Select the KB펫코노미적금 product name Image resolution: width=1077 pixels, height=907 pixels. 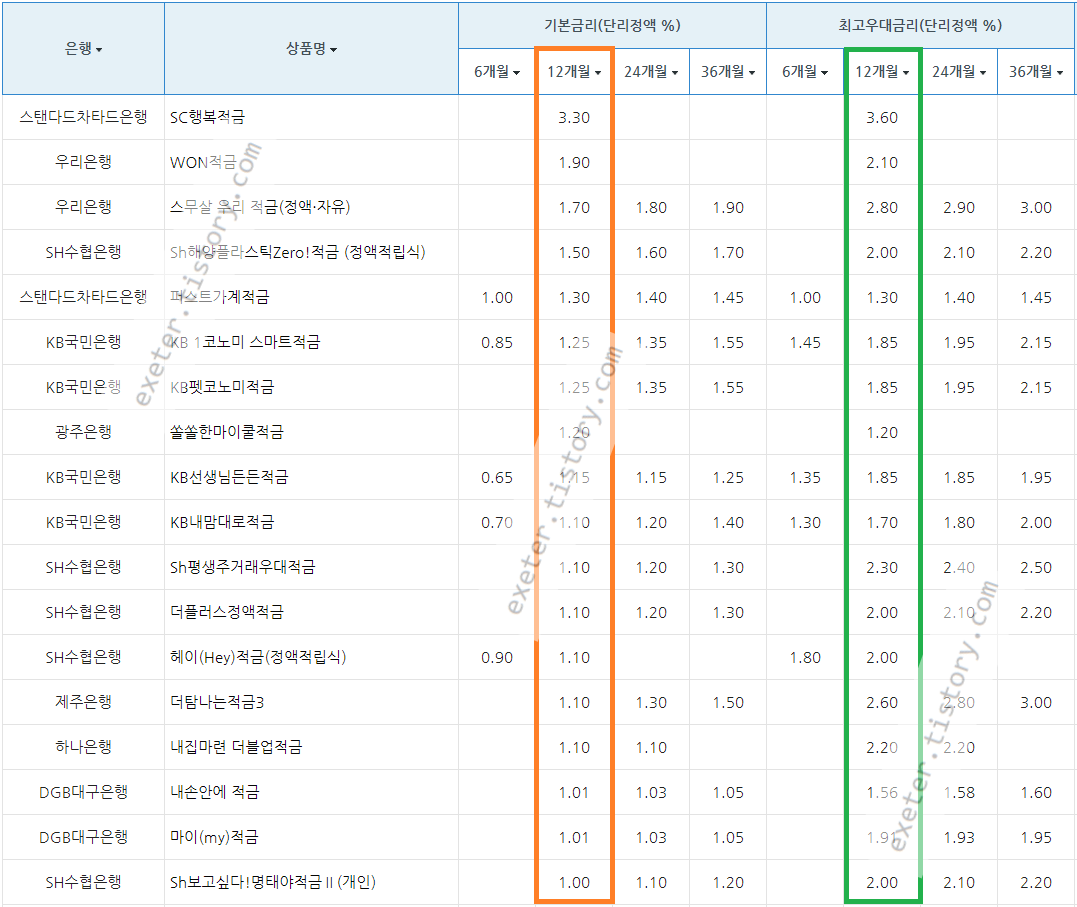click(x=222, y=387)
